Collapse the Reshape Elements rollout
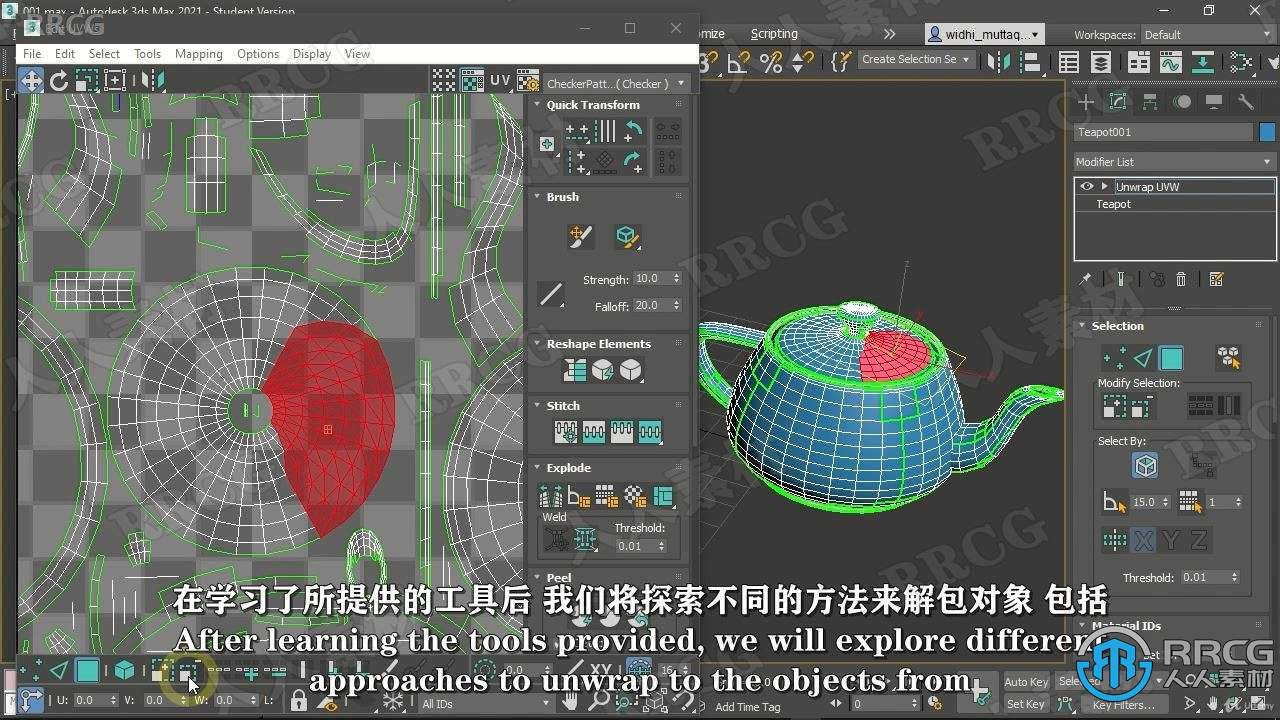1280x720 pixels. click(x=537, y=344)
